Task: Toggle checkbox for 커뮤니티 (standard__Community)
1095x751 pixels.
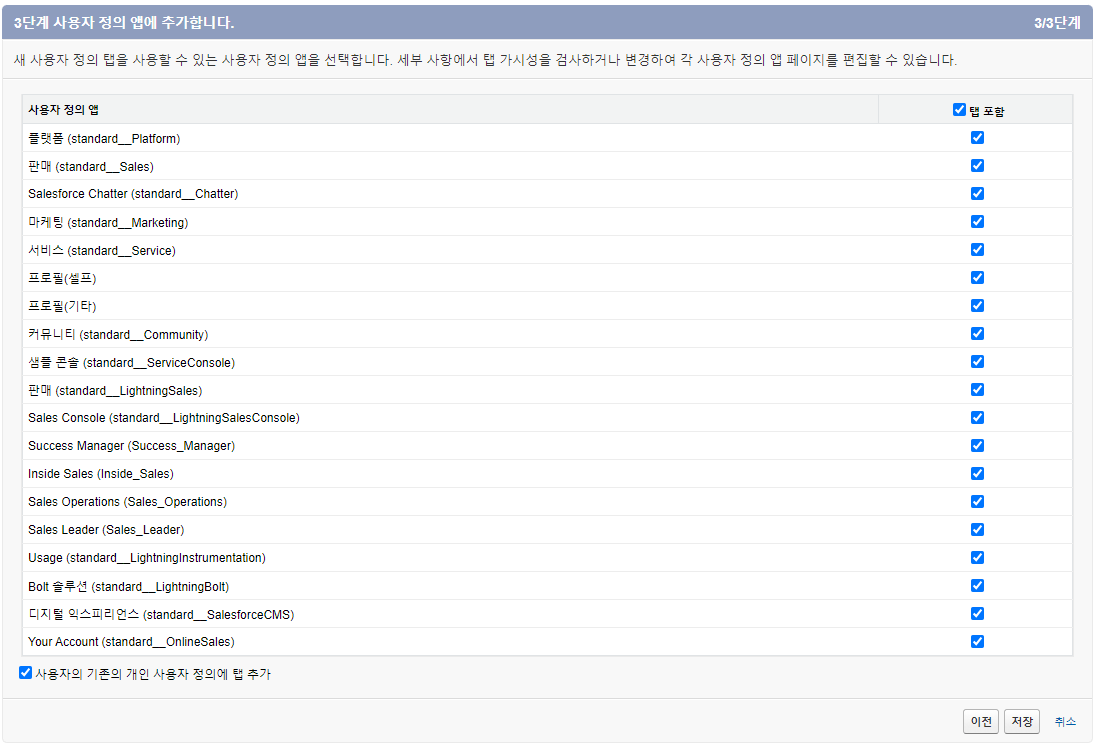Action: pyautogui.click(x=977, y=333)
